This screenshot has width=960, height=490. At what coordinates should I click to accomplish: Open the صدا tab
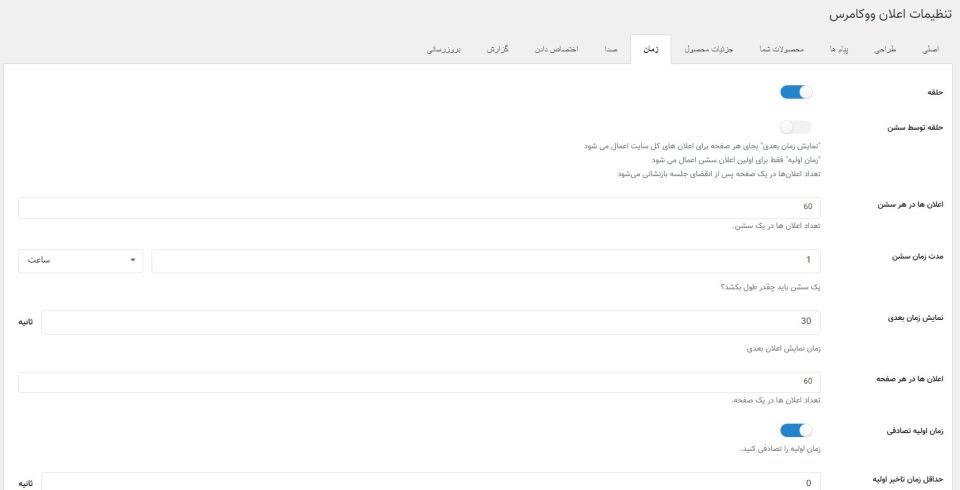[x=609, y=48]
